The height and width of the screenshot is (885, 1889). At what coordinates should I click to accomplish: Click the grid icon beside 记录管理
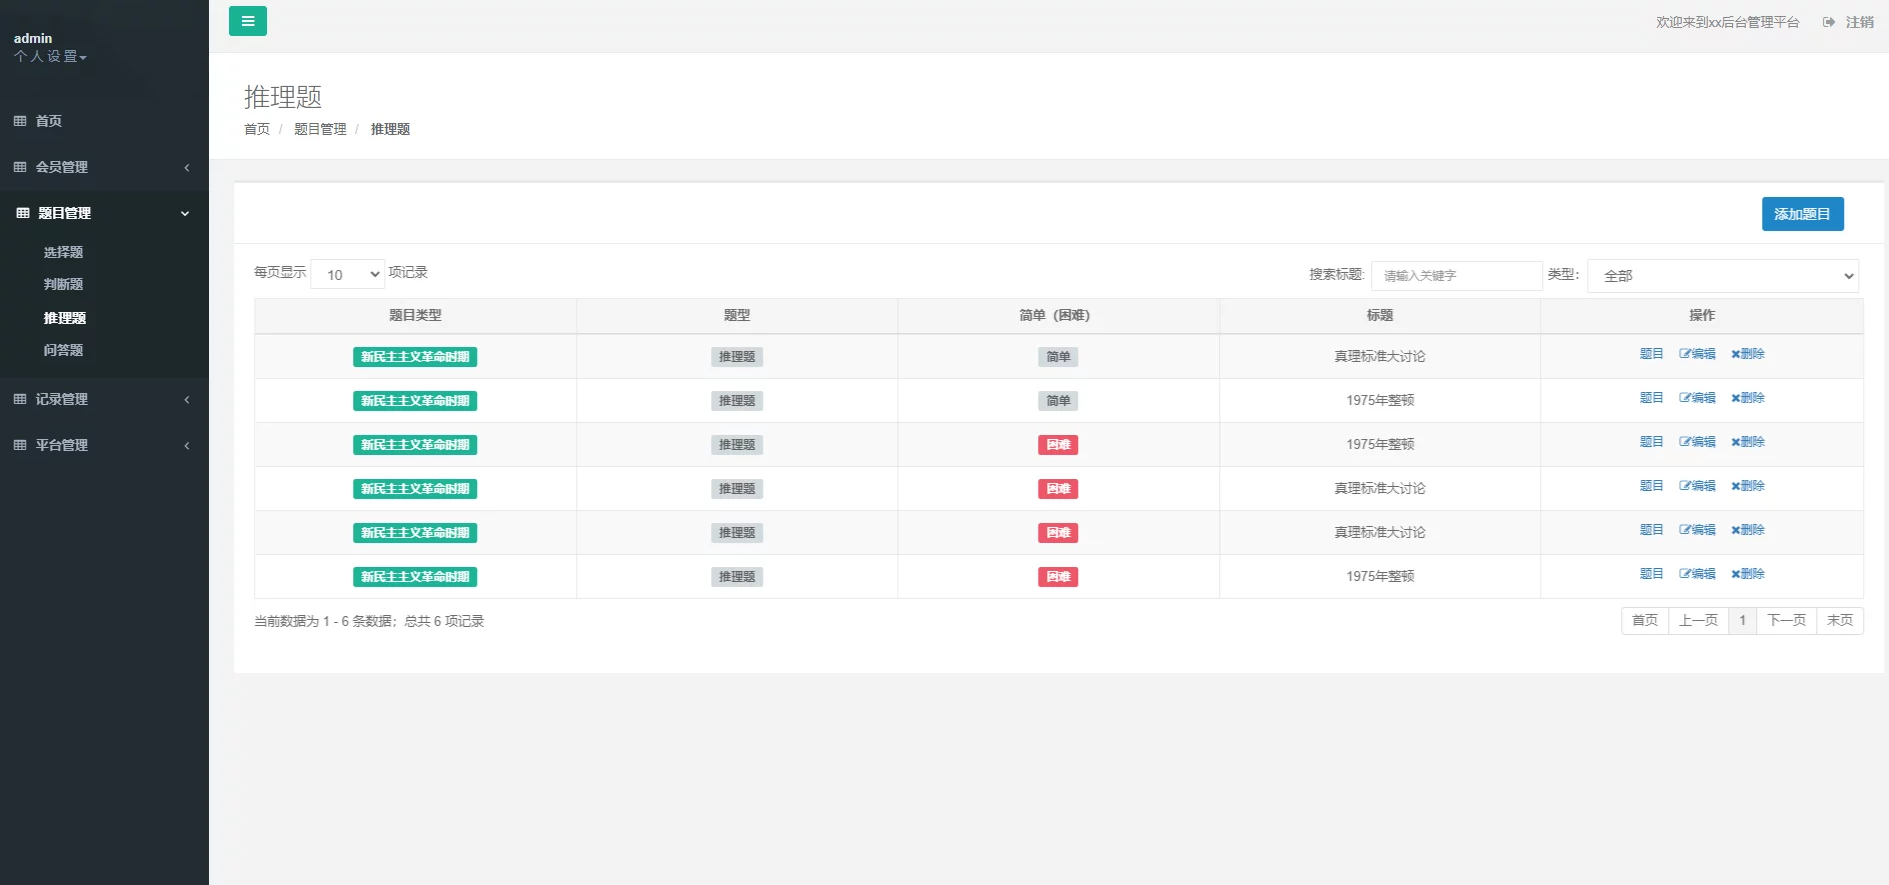[x=20, y=399]
